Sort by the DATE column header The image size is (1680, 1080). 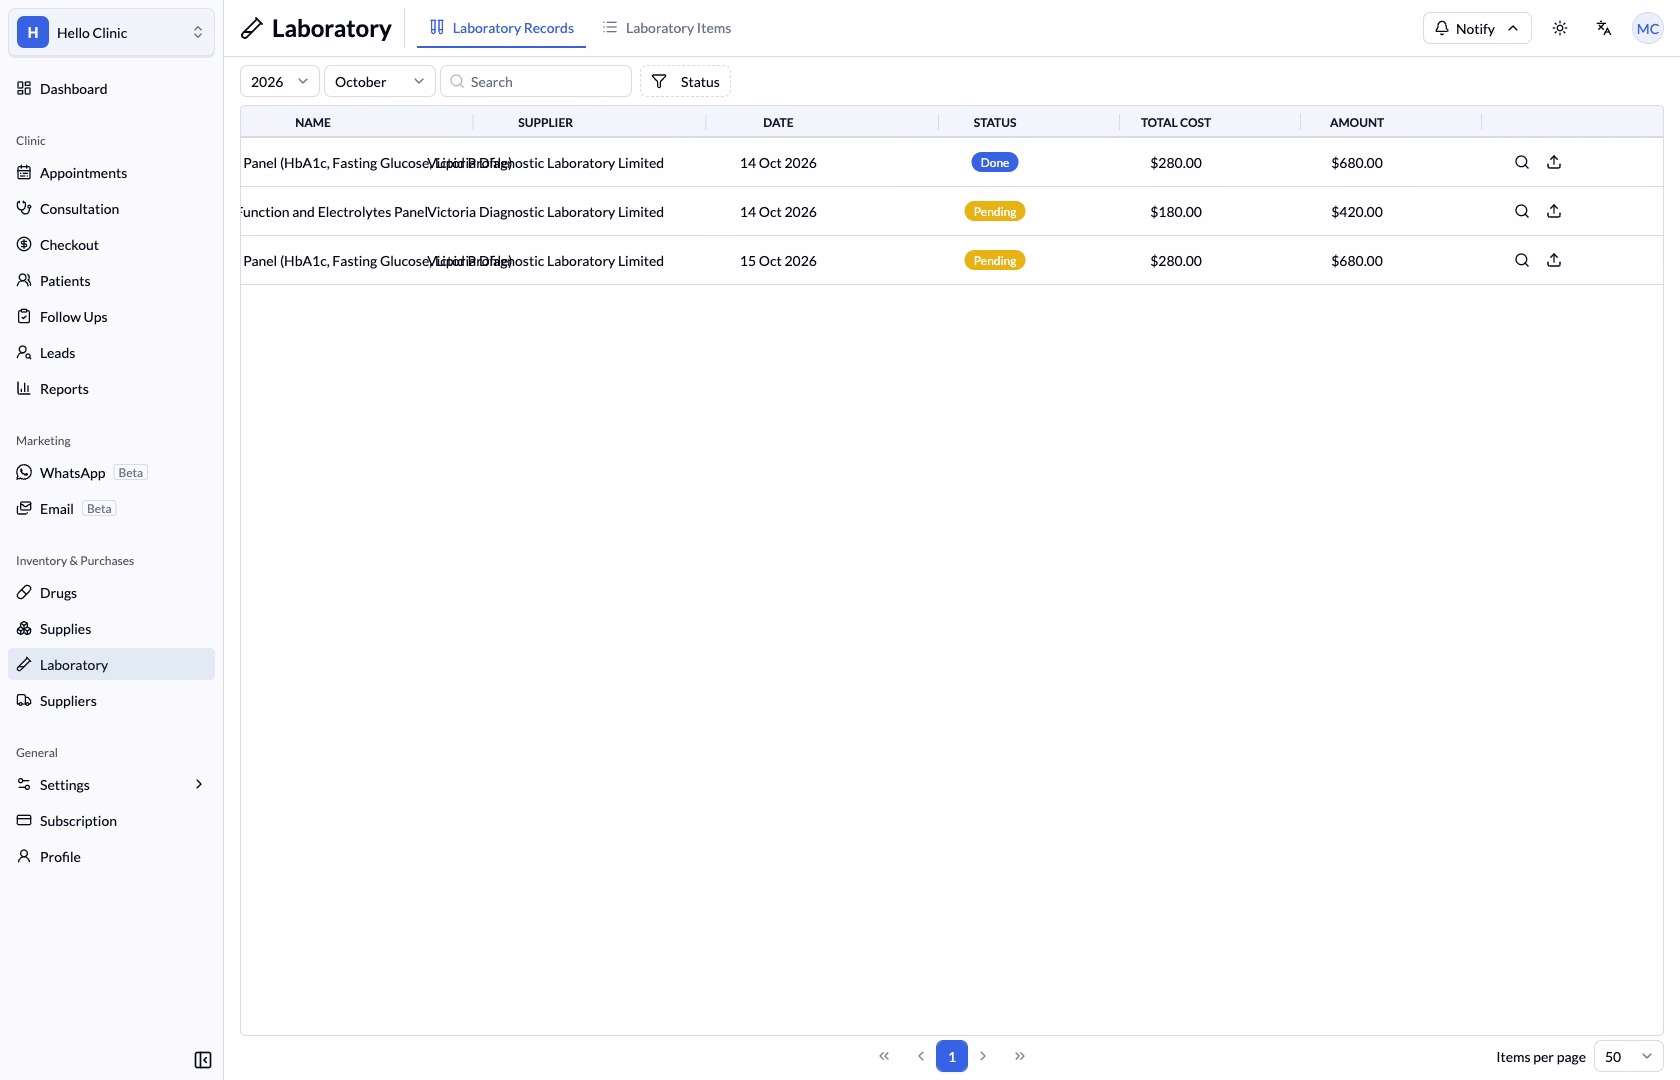pos(778,122)
